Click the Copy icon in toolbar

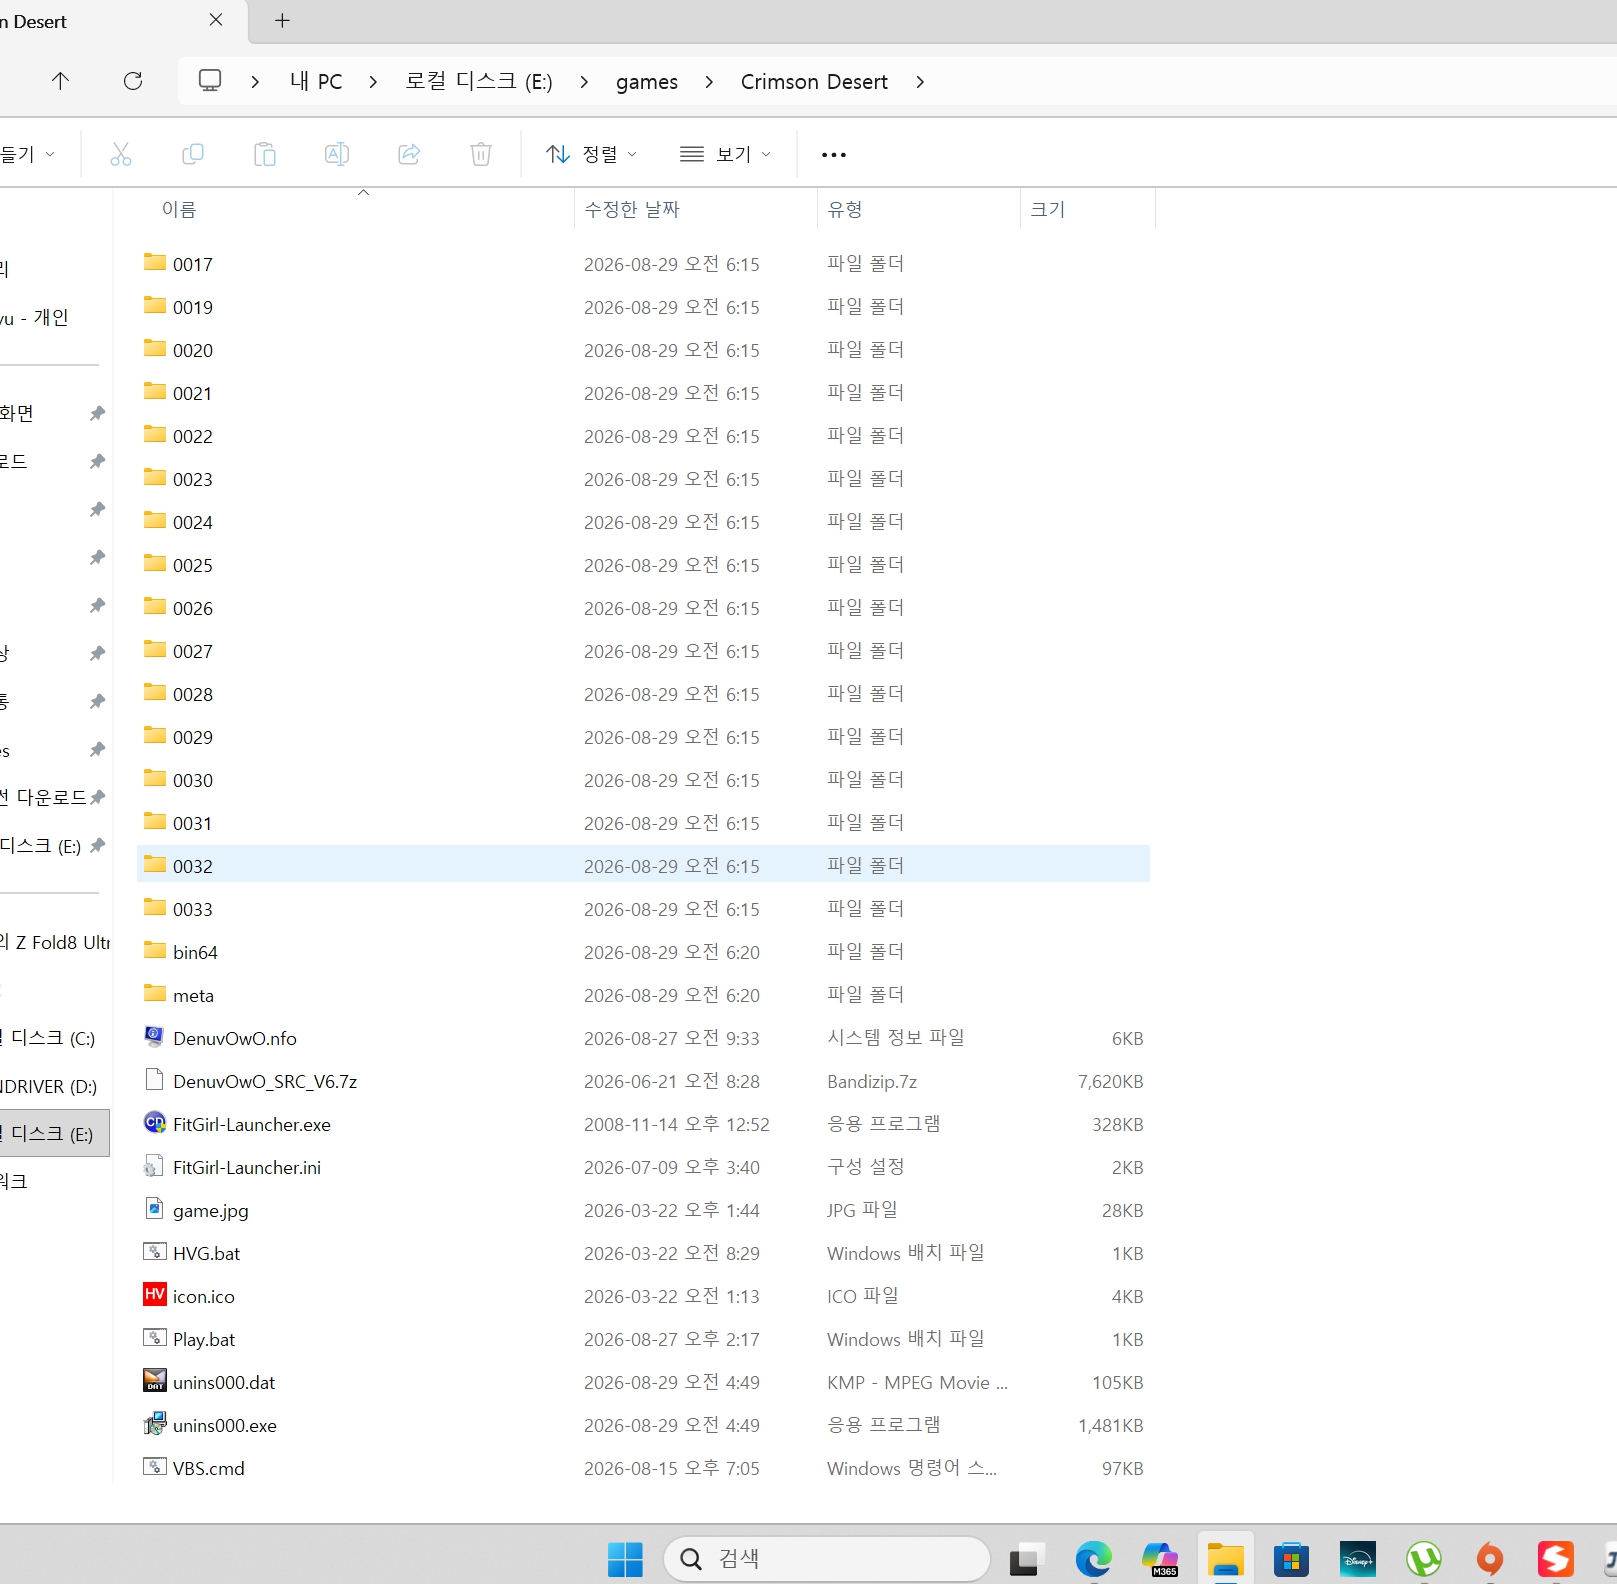[193, 154]
